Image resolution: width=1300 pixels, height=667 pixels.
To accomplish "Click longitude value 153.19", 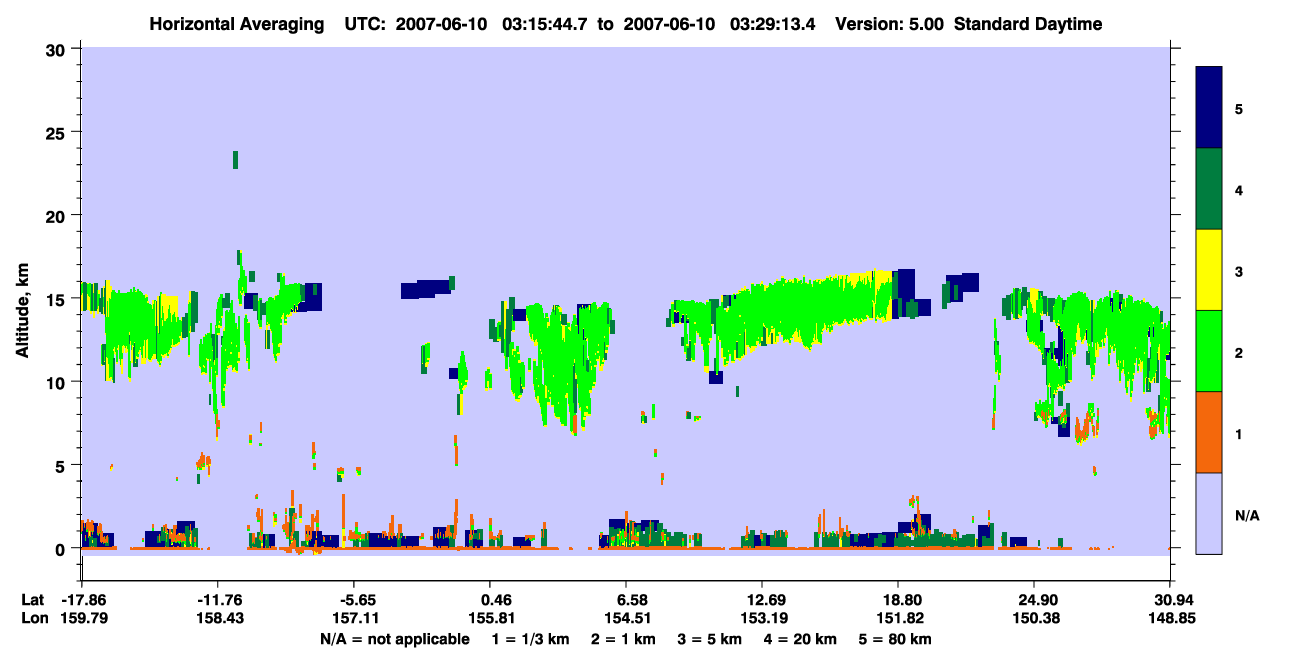I will point(762,618).
